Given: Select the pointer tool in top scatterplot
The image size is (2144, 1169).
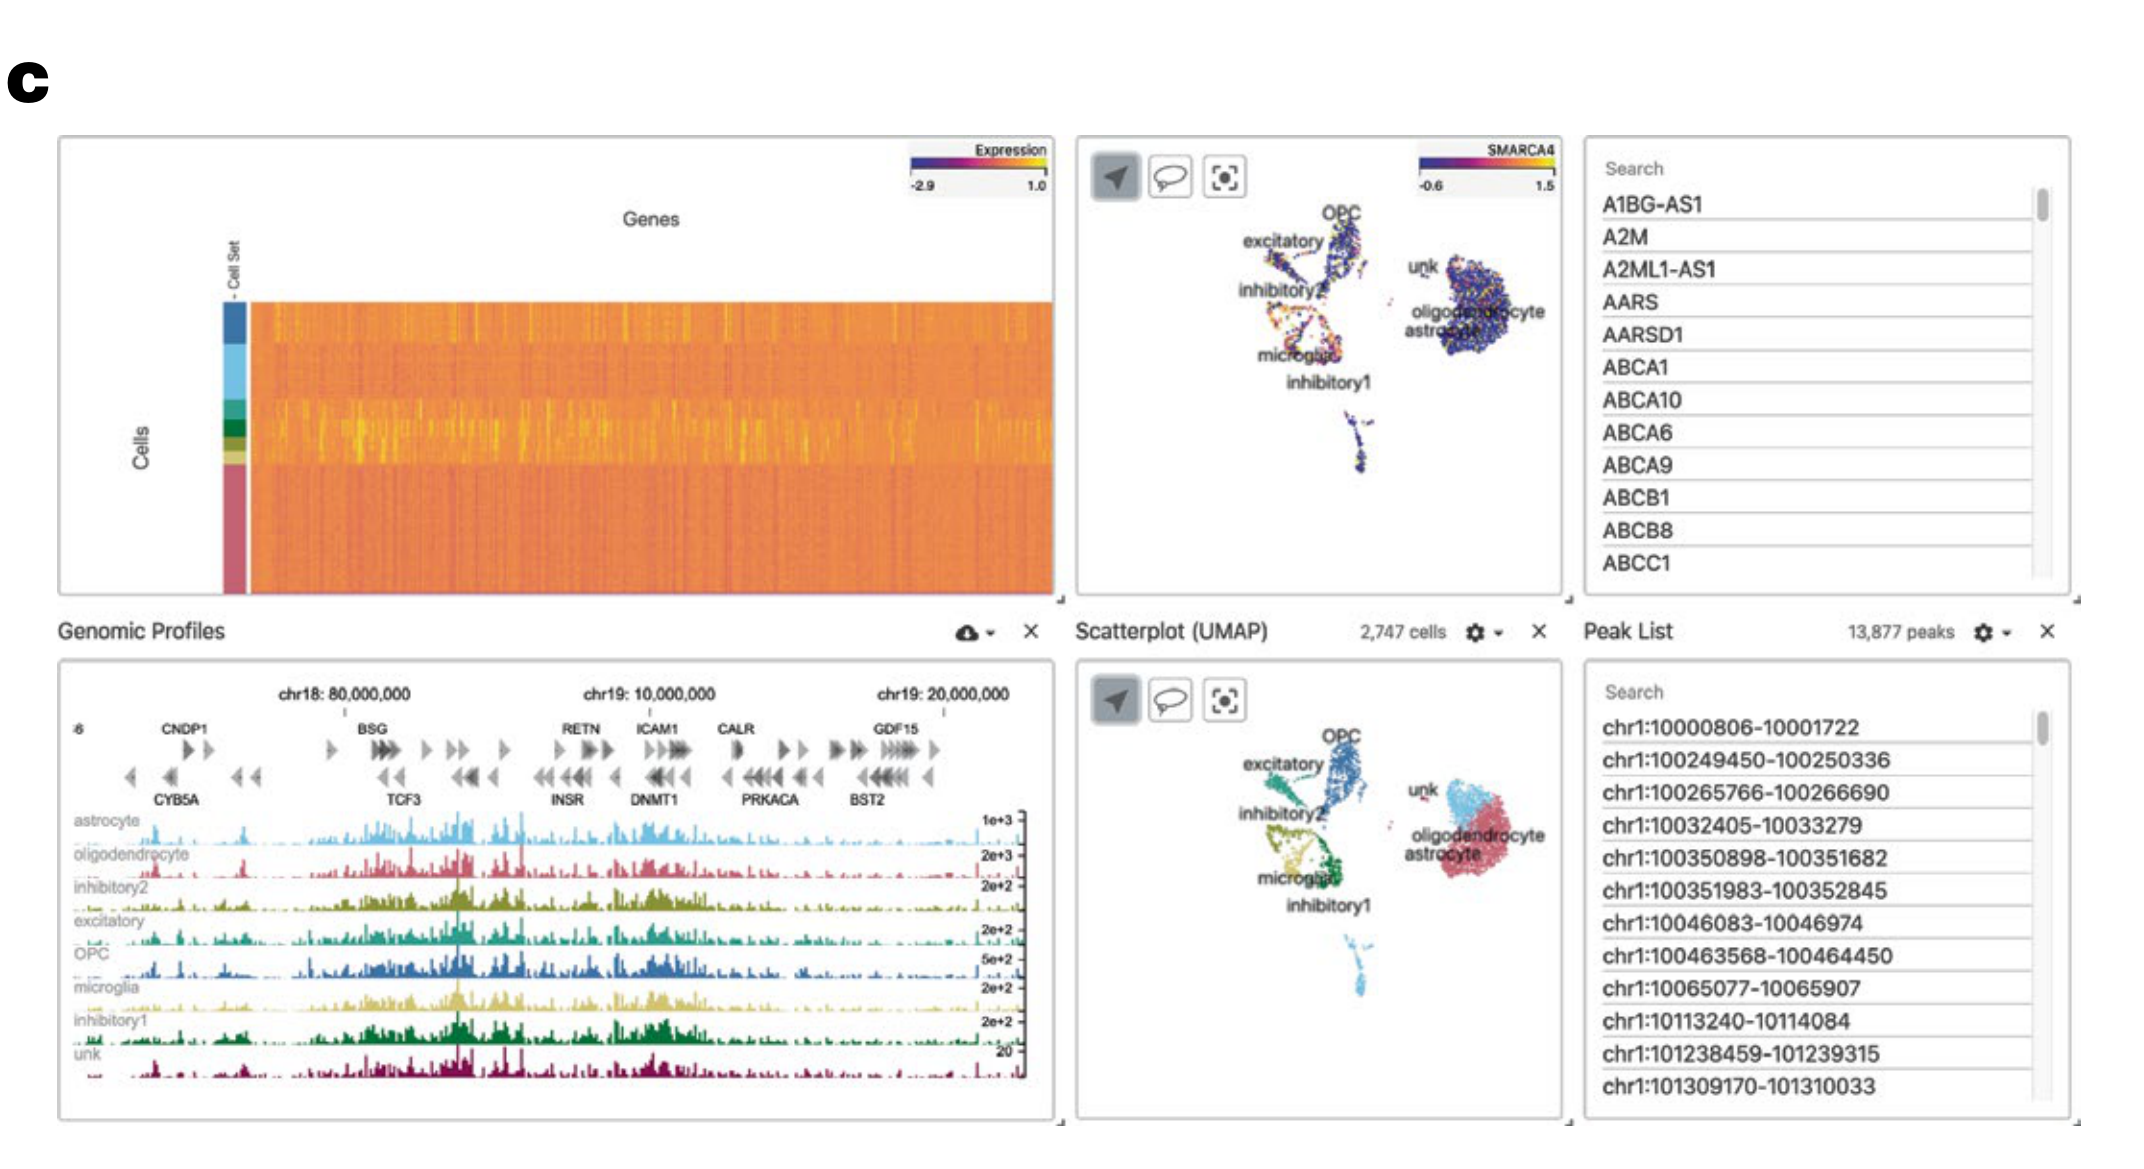Looking at the screenshot, I should pos(1115,178).
